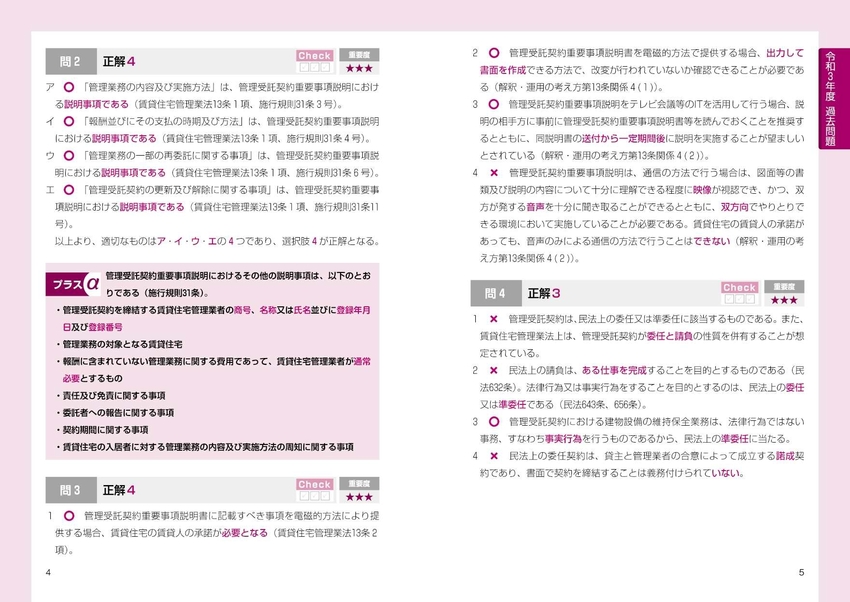Tick the last Check box for 問4
The height and width of the screenshot is (602, 850).
coord(750,299)
